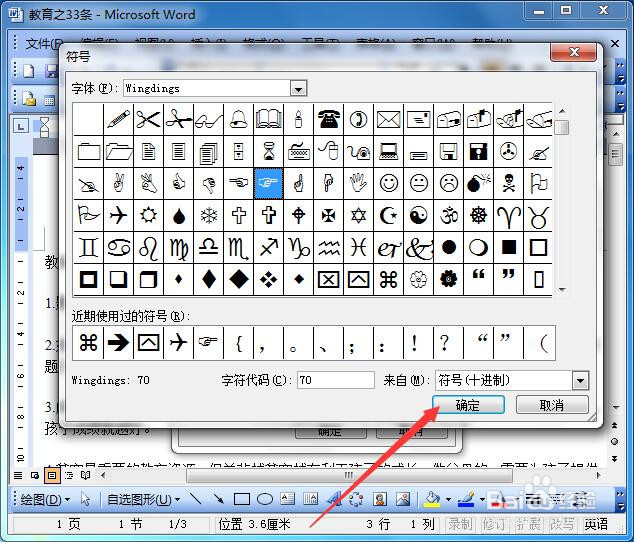Select the four-diamond cluster symbol
The image size is (634, 542).
coord(268,279)
